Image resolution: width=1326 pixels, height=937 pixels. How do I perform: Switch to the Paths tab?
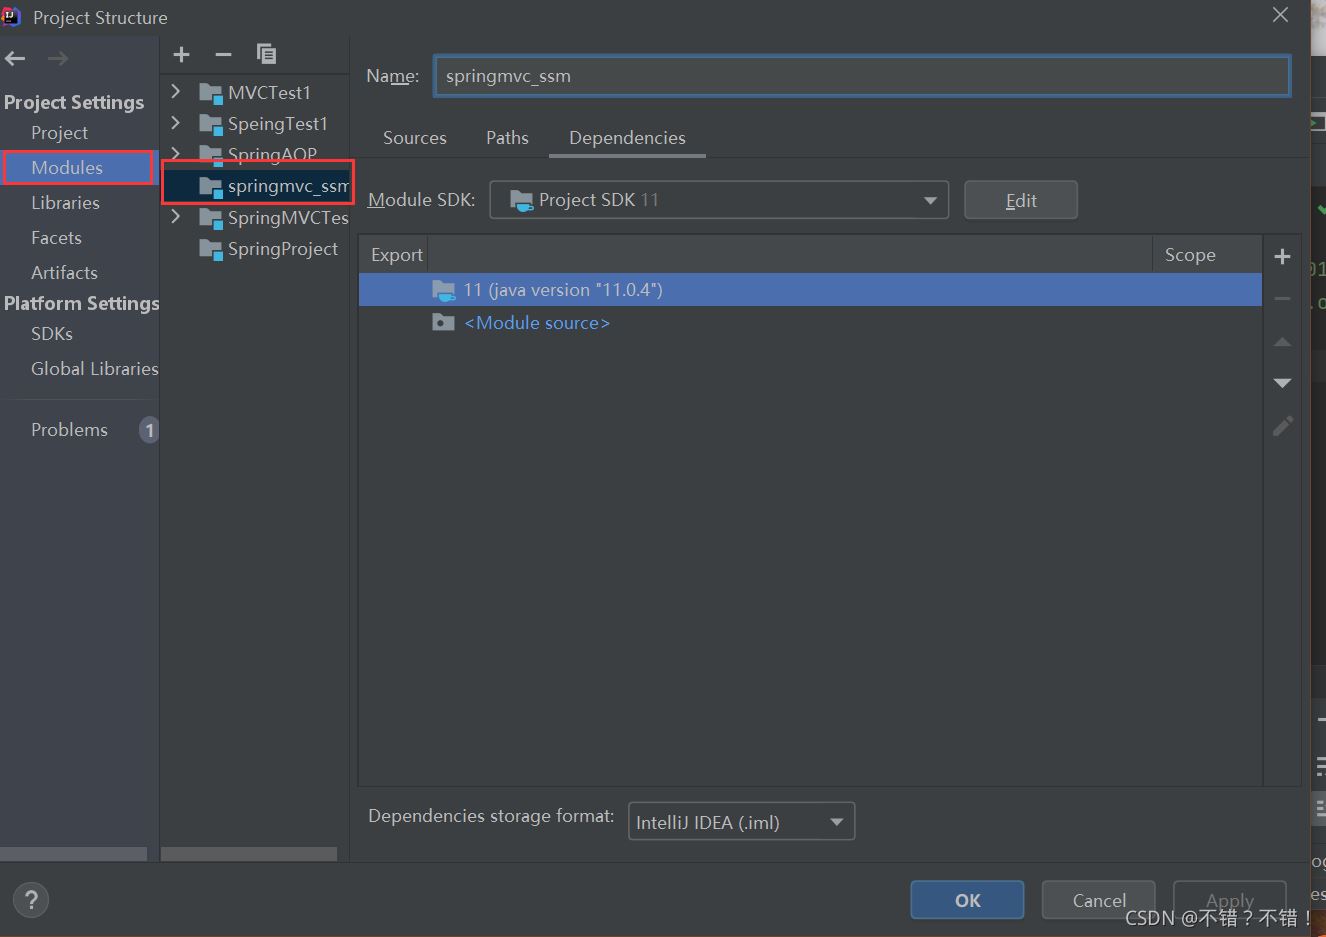[x=507, y=138]
